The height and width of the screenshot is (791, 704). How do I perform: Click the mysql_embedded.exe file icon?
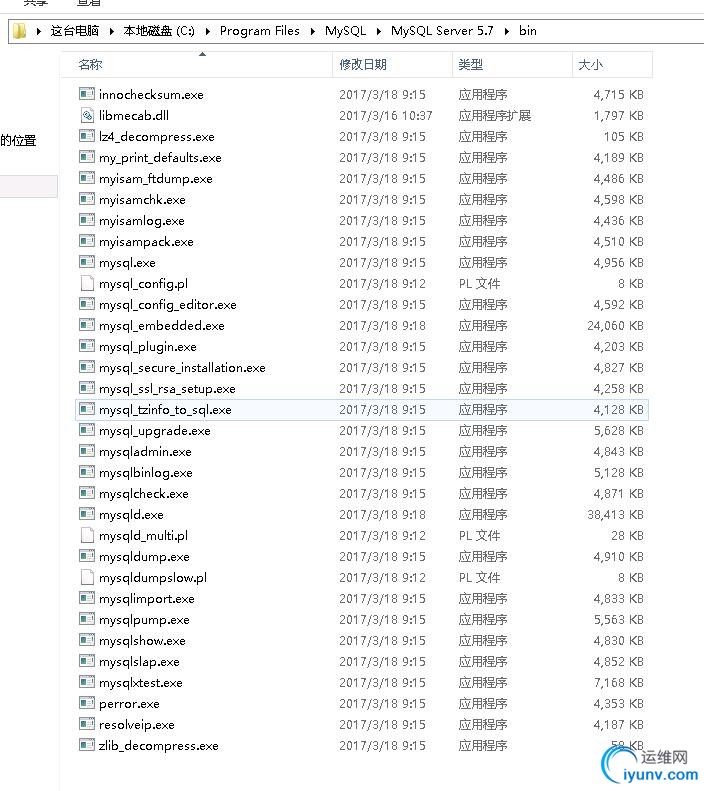87,325
